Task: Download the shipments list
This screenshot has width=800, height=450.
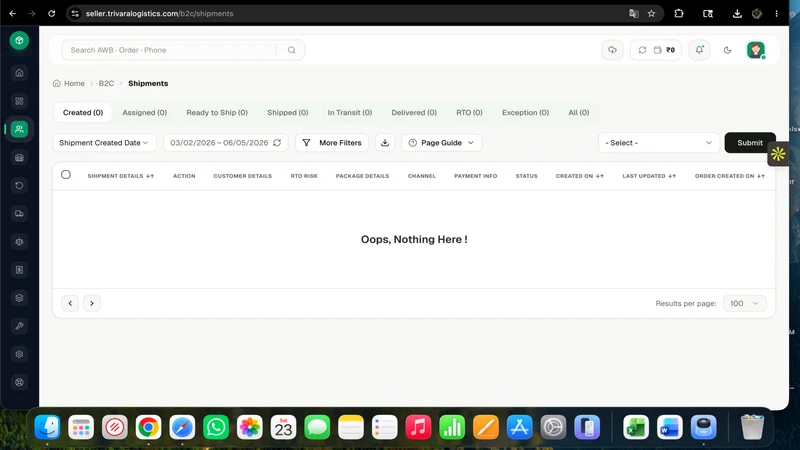Action: click(x=385, y=143)
